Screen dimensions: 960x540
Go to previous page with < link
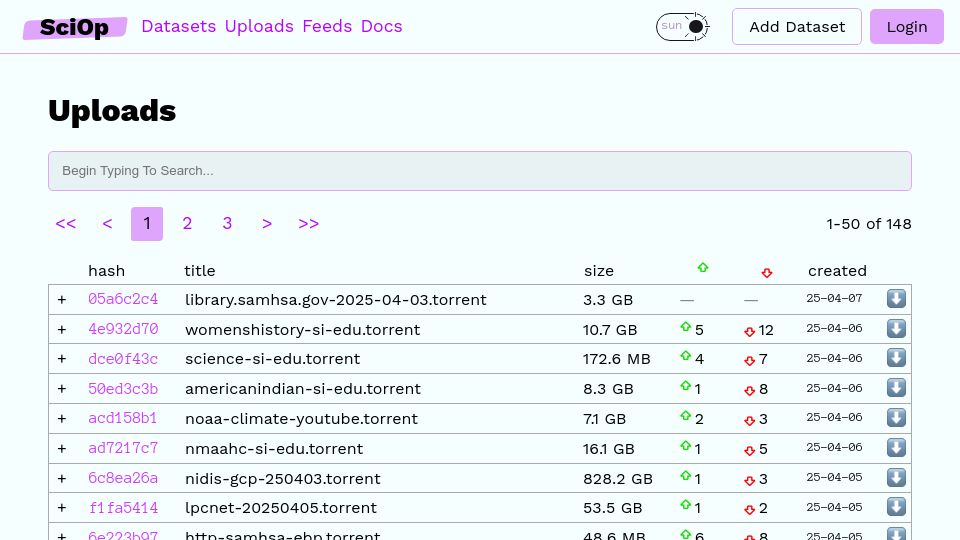(107, 223)
